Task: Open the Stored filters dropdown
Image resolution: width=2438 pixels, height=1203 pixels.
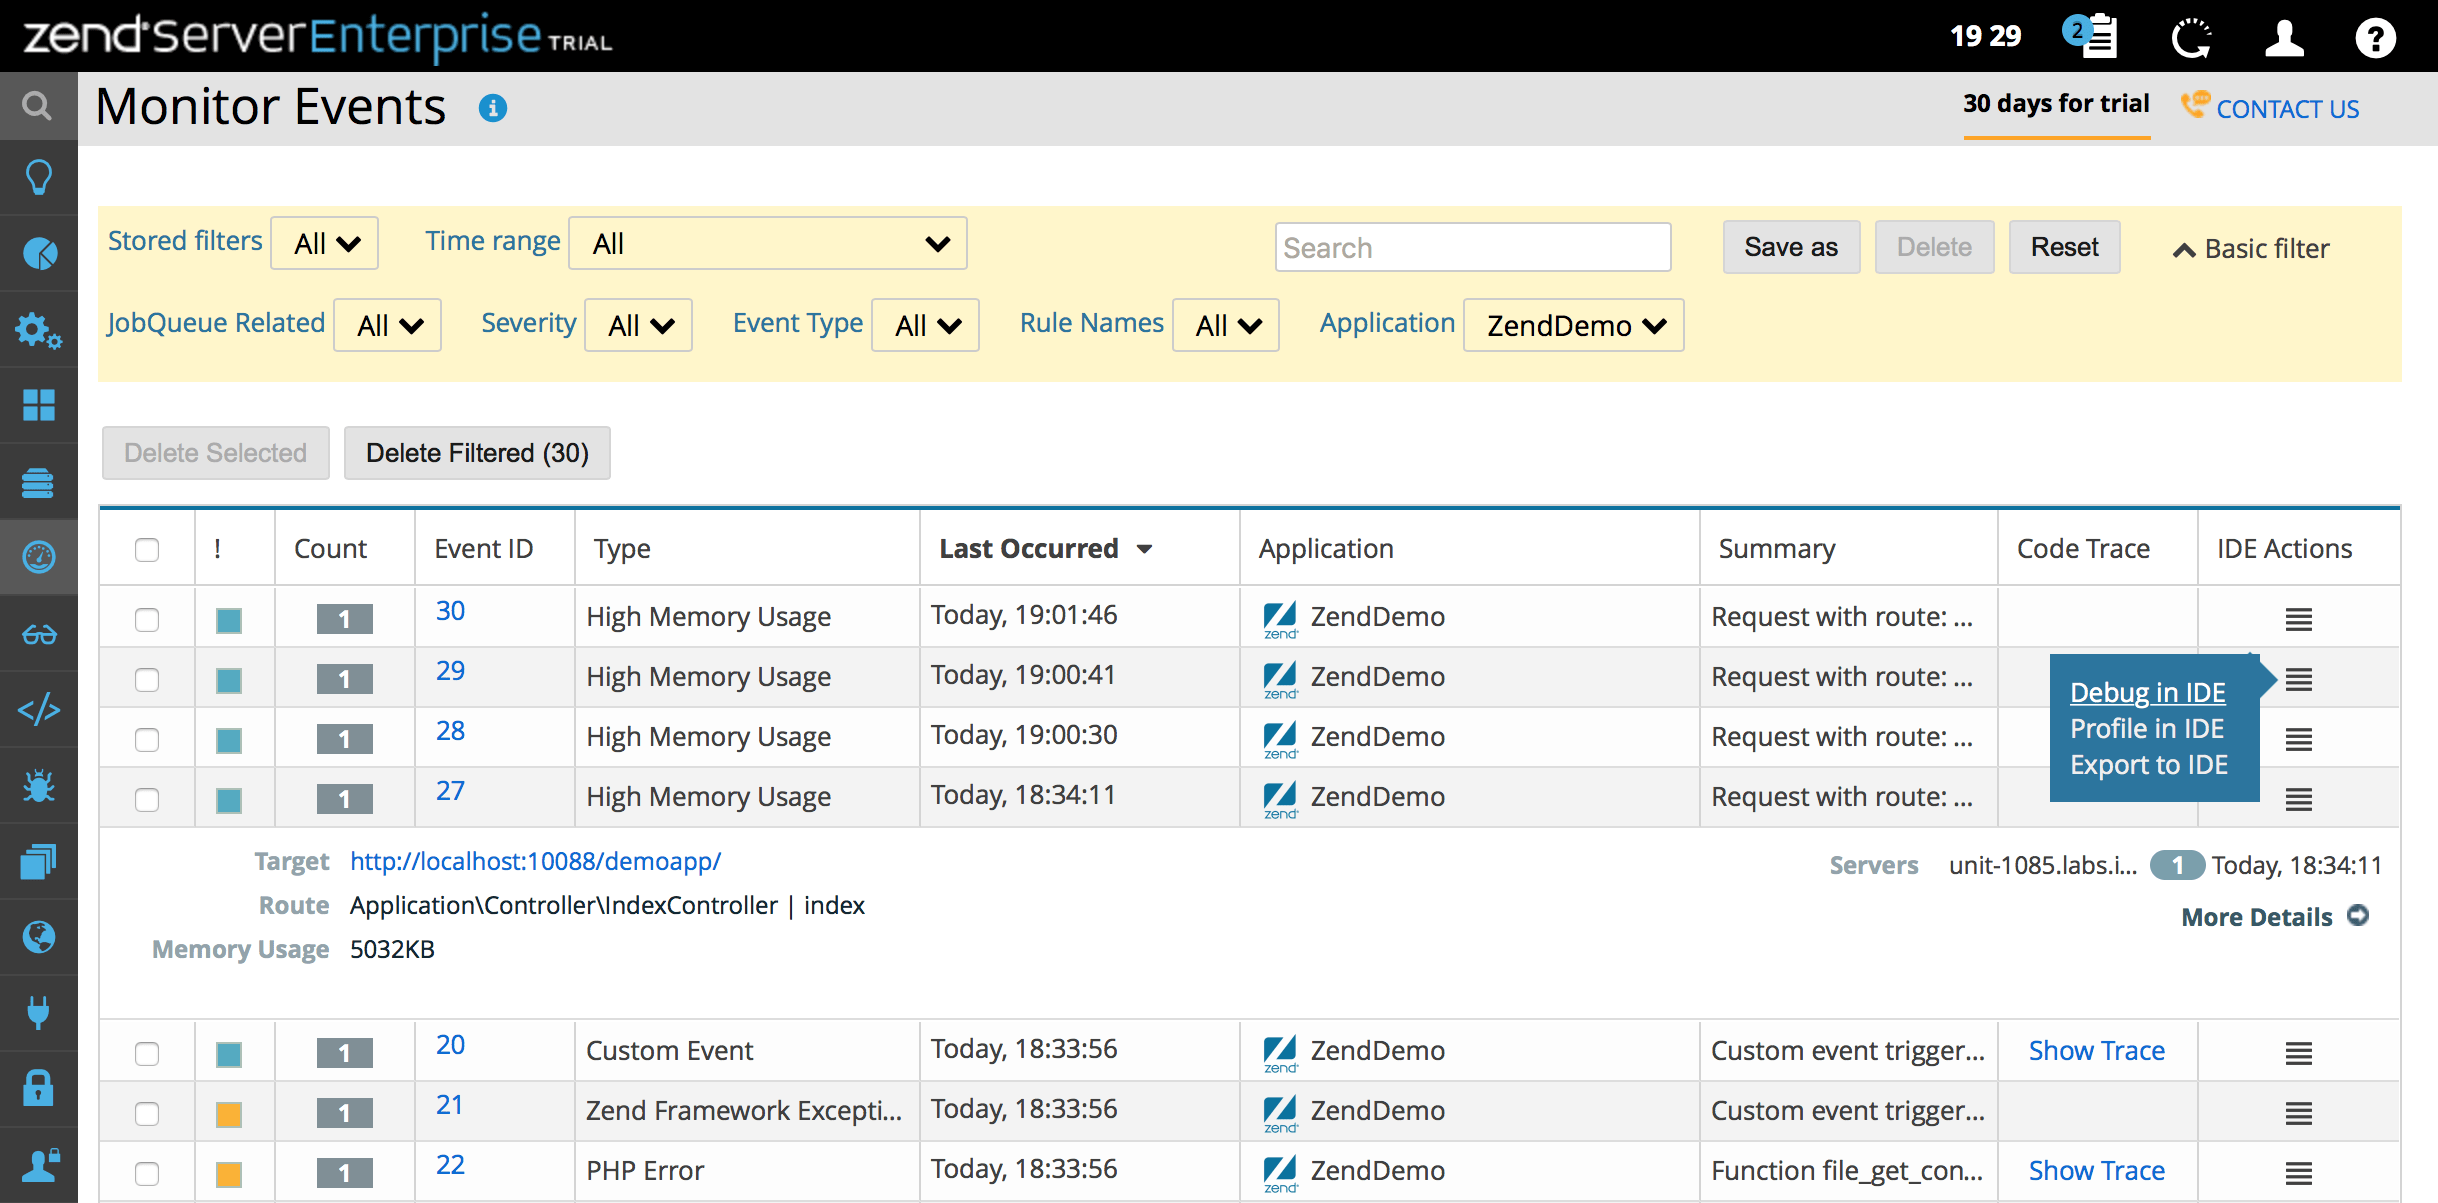Action: pos(325,243)
